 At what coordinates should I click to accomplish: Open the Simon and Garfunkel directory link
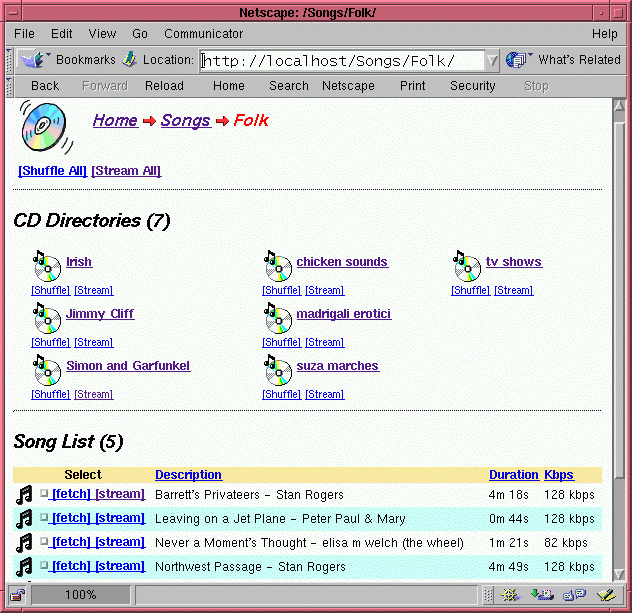click(128, 366)
